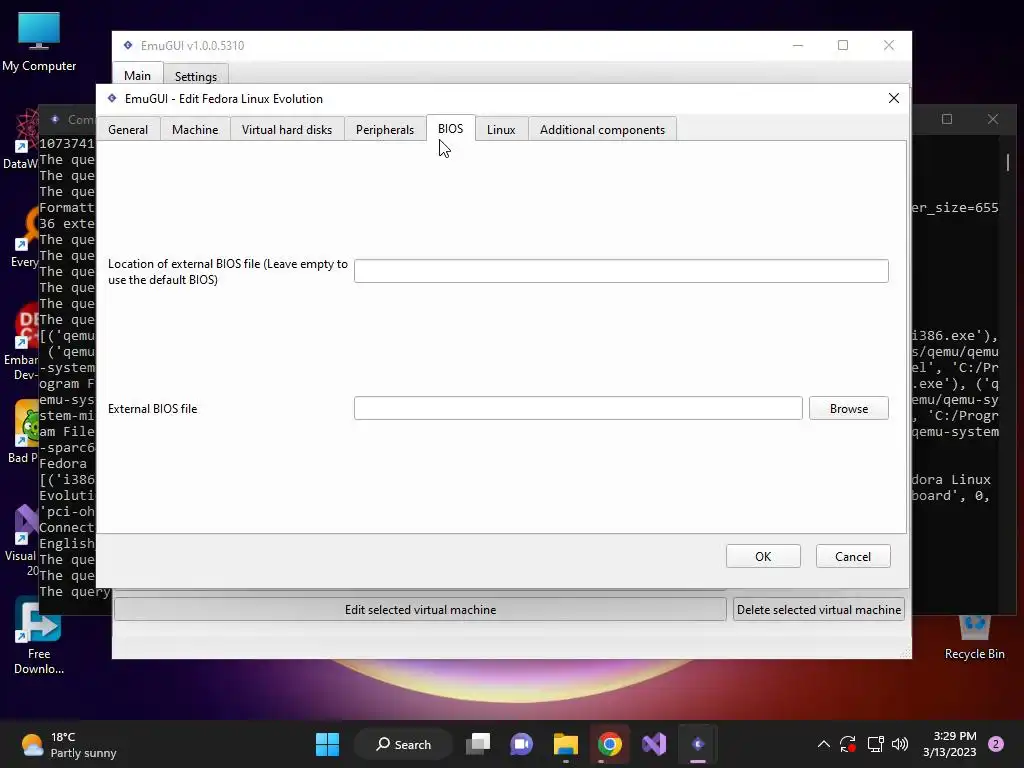Go to the Peripherals tab
1024x768 pixels.
[385, 129]
